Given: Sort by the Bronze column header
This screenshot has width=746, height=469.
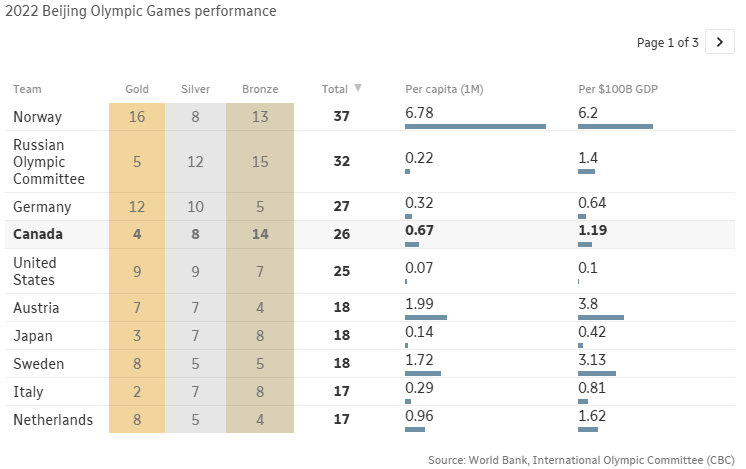Looking at the screenshot, I should coord(260,89).
